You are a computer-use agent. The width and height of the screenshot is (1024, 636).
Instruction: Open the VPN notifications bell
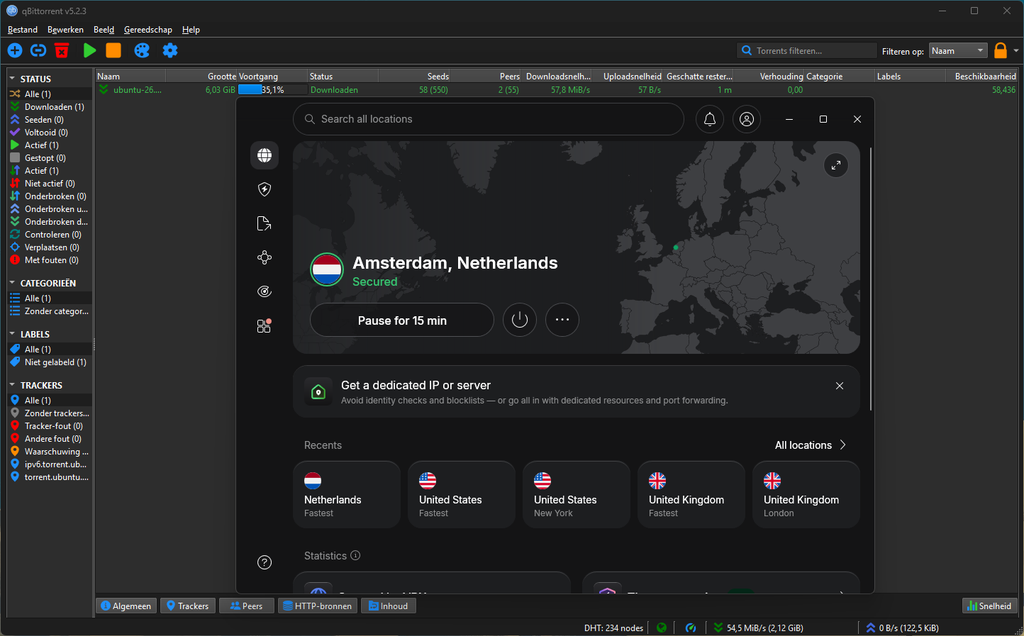pyautogui.click(x=710, y=119)
